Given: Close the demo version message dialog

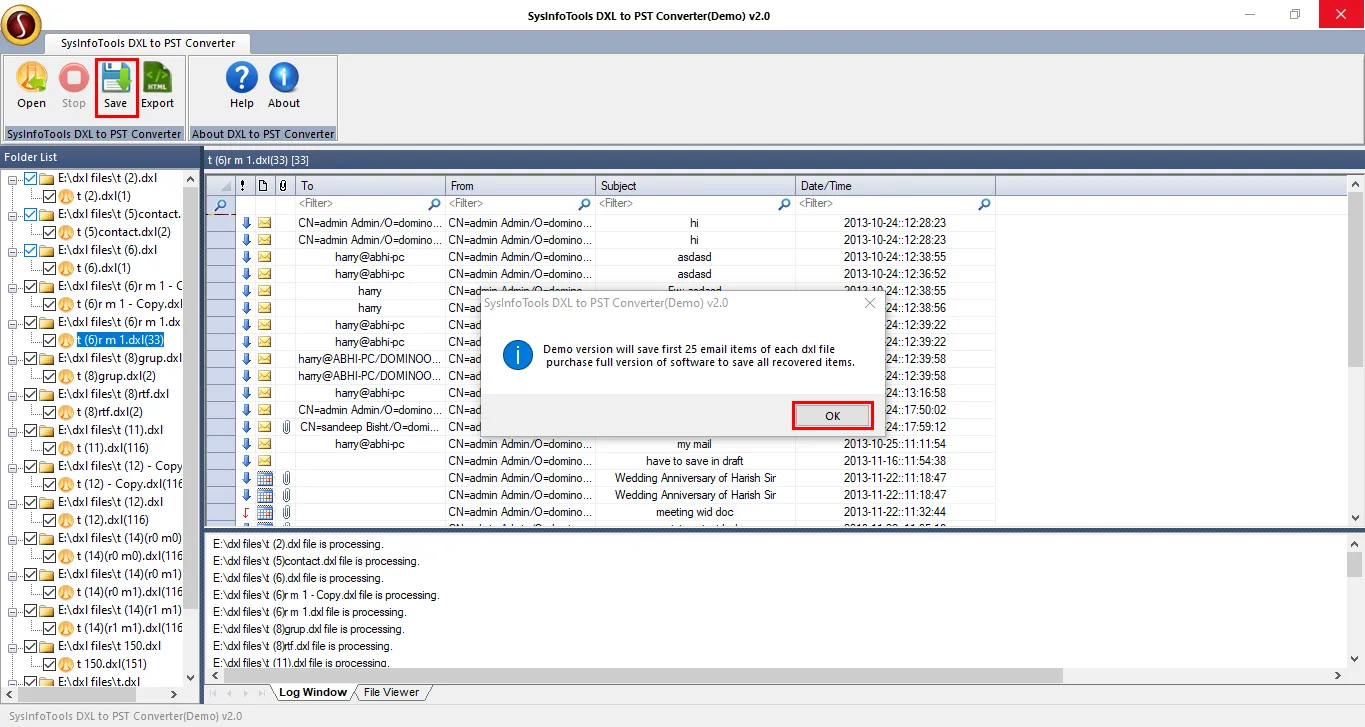Looking at the screenshot, I should [x=869, y=303].
